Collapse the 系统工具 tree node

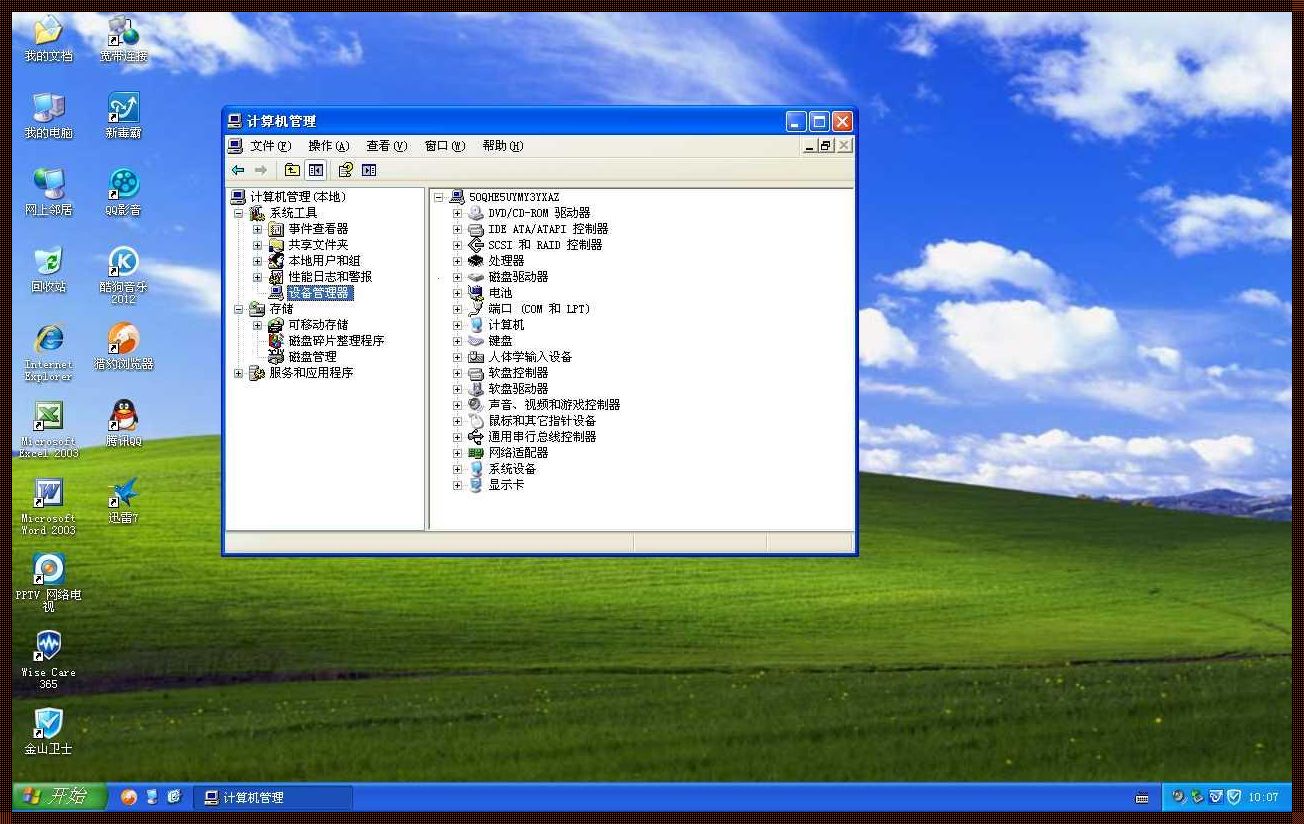238,213
